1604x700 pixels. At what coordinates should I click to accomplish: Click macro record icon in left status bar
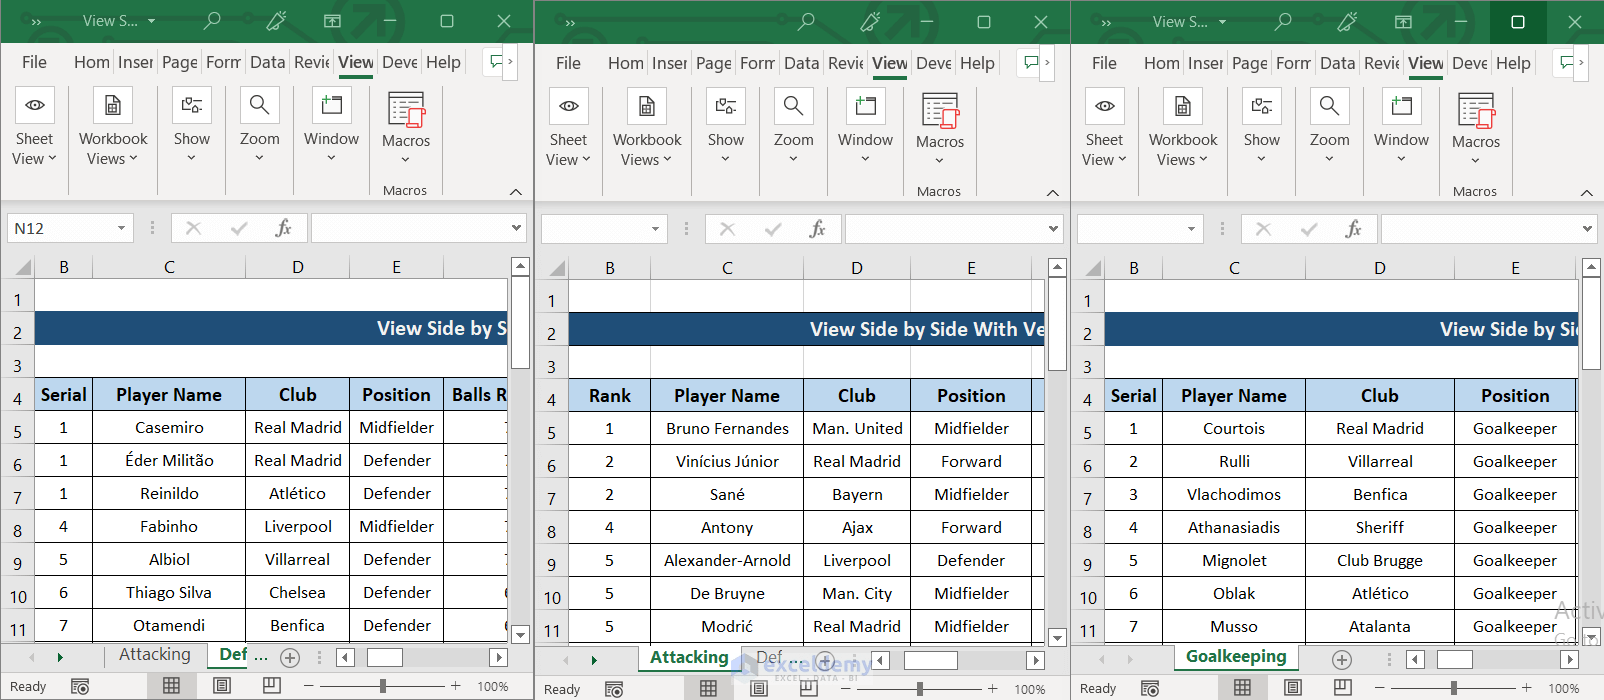pyautogui.click(x=80, y=686)
